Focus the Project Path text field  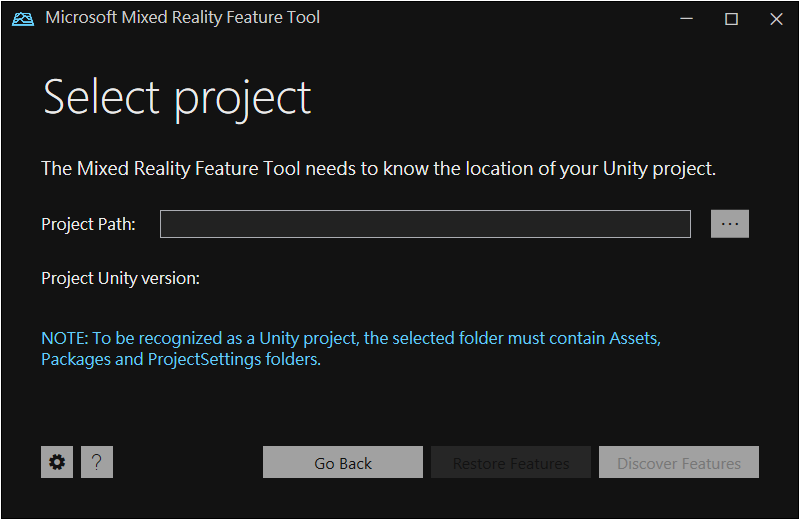click(x=425, y=224)
